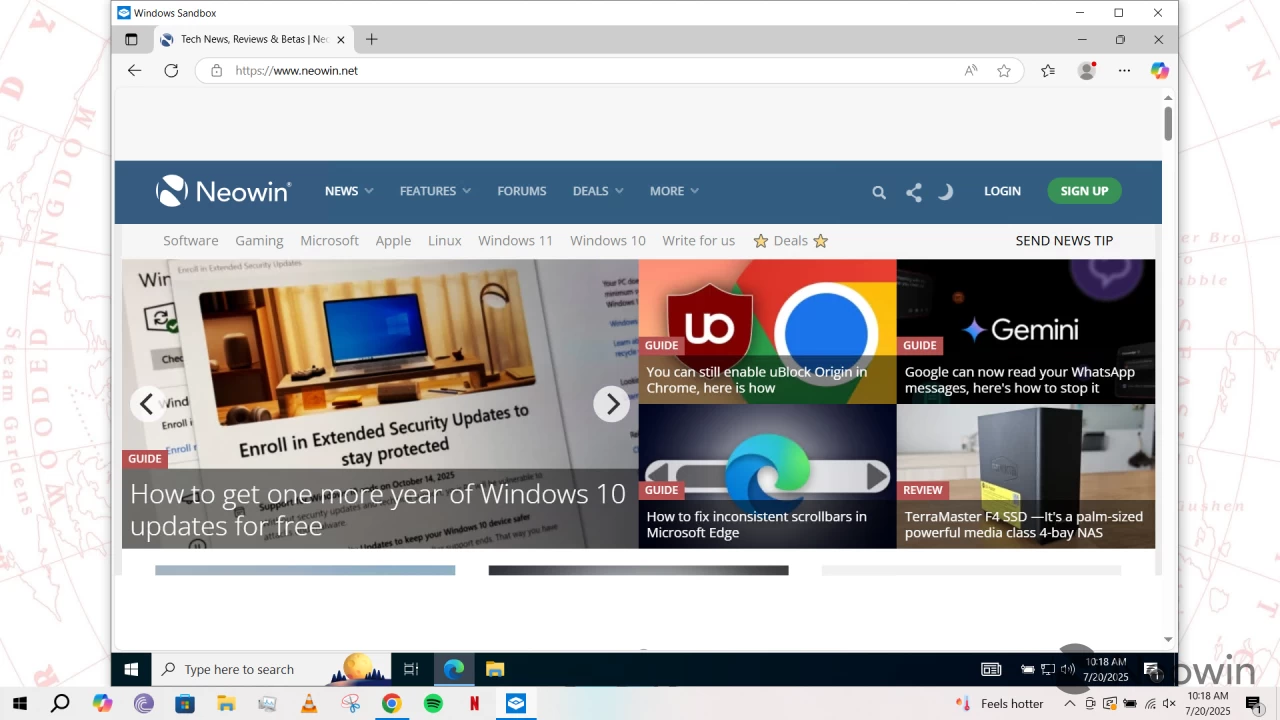Open TerraMaster F4 SSD review
This screenshot has width=1280, height=720.
click(x=1023, y=525)
